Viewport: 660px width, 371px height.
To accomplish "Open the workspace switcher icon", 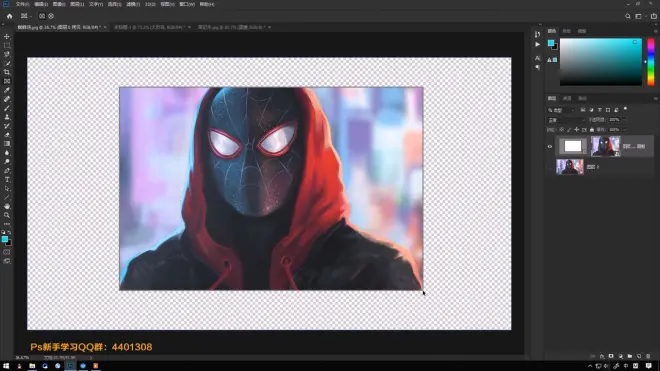I will [639, 16].
